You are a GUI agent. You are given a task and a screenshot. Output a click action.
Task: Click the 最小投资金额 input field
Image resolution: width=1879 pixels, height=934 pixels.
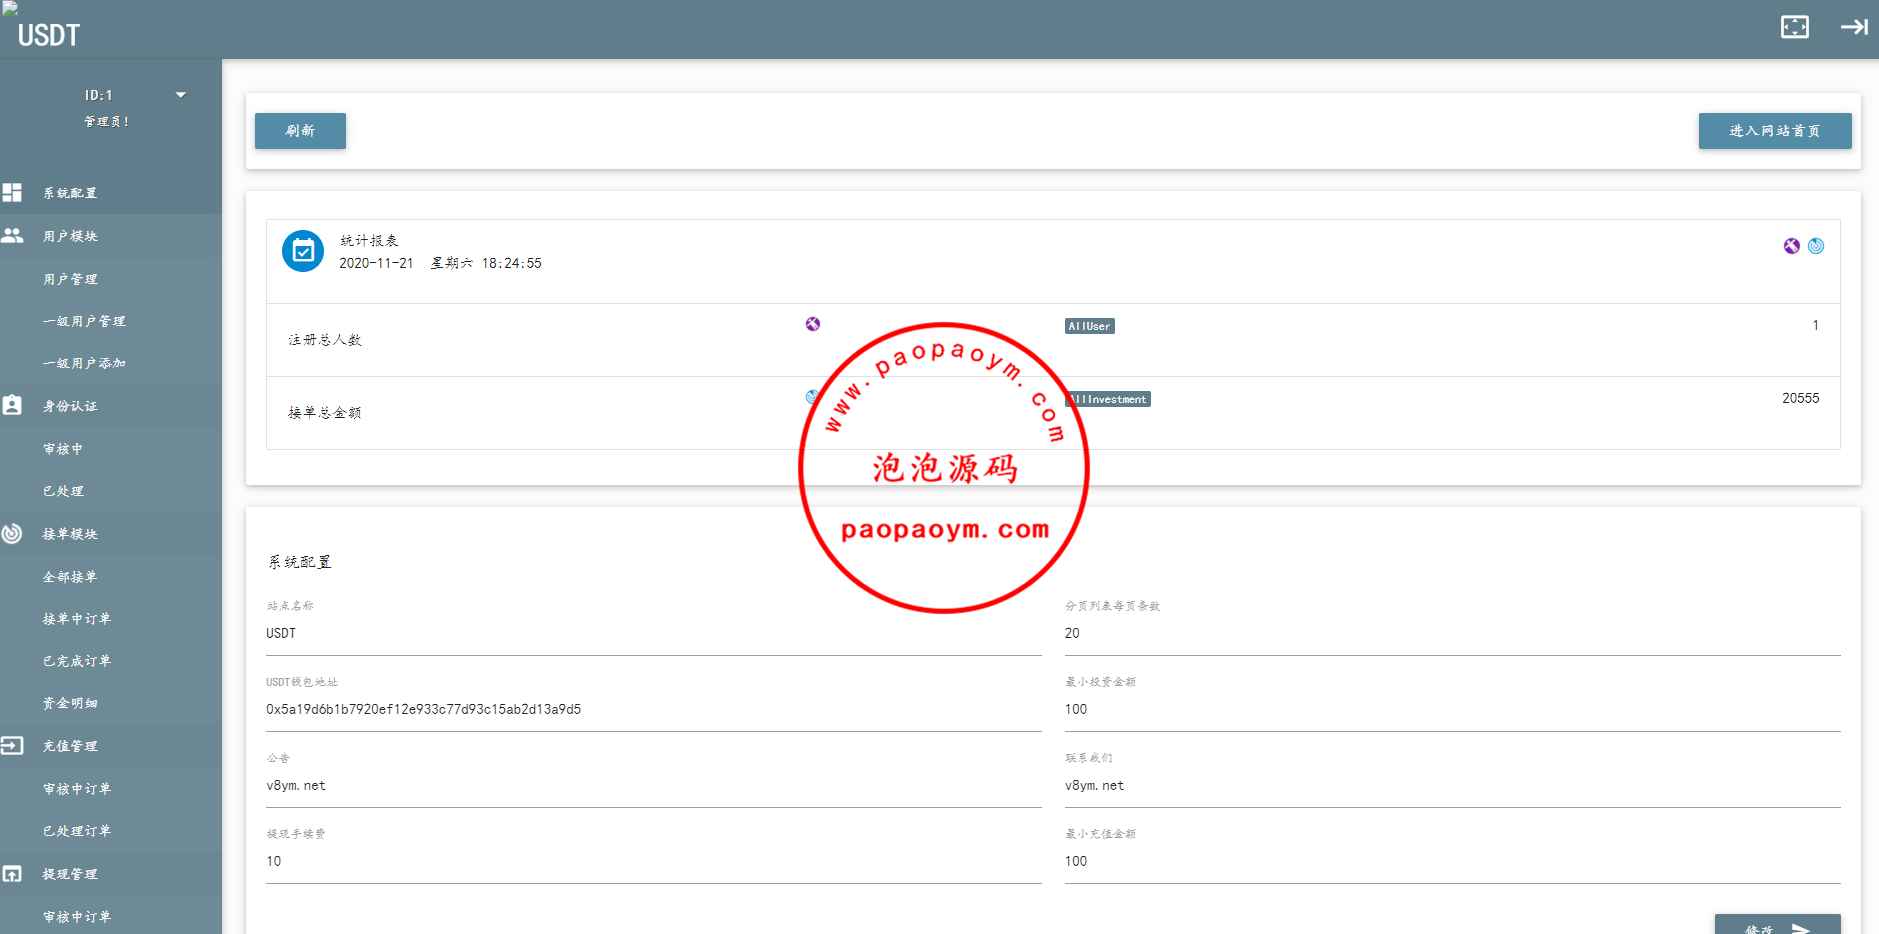[x=1452, y=709]
